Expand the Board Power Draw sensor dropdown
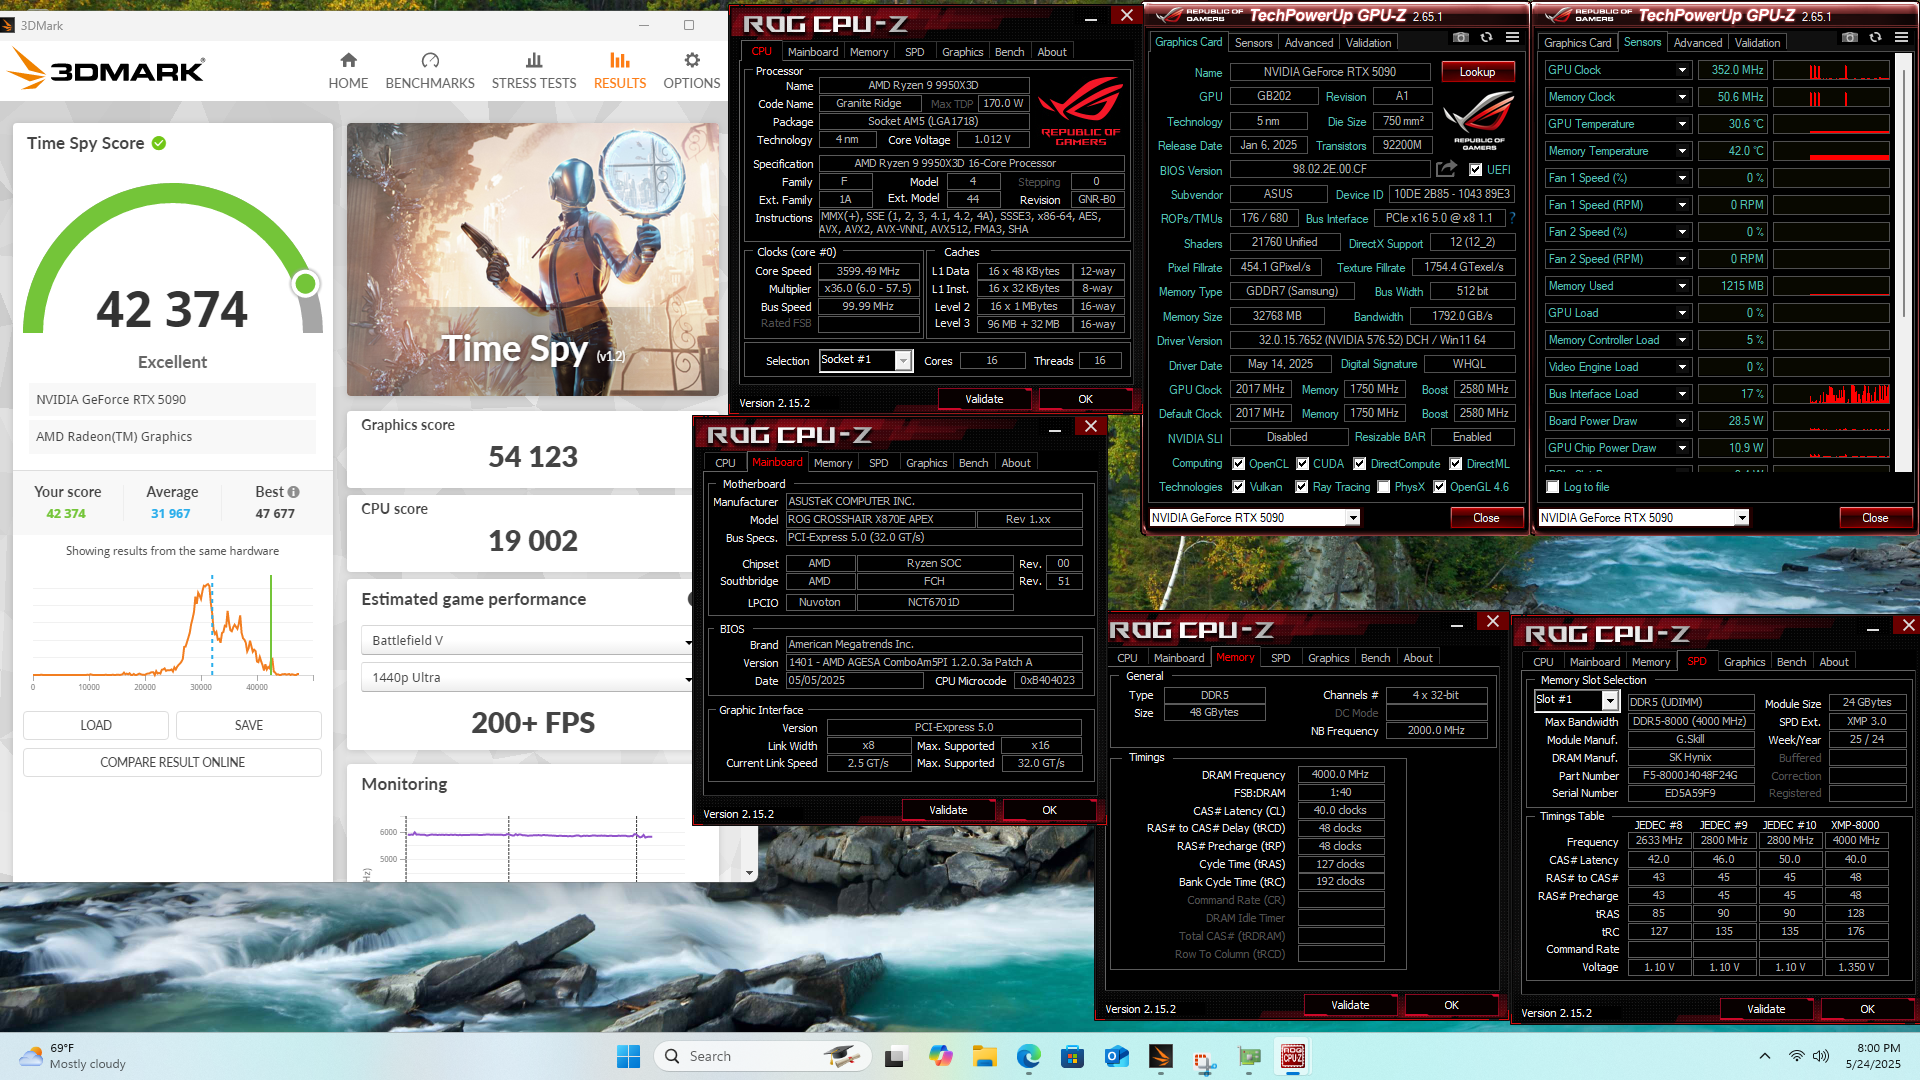This screenshot has height=1080, width=1920. tap(1682, 421)
